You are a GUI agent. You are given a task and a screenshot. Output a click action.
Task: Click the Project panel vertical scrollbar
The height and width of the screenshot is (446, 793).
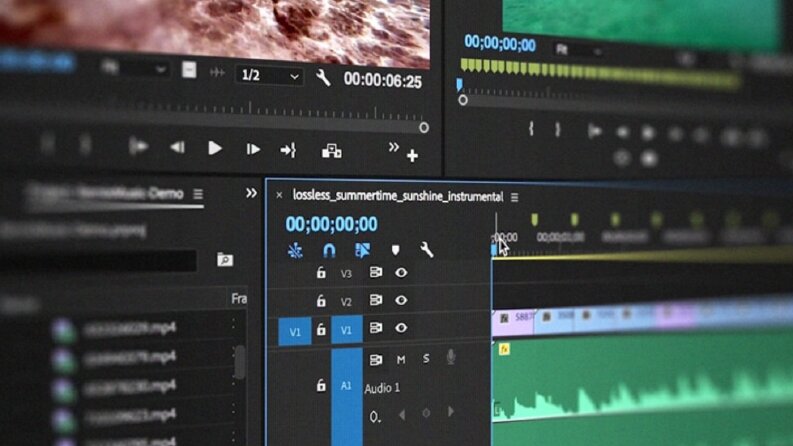pyautogui.click(x=239, y=362)
